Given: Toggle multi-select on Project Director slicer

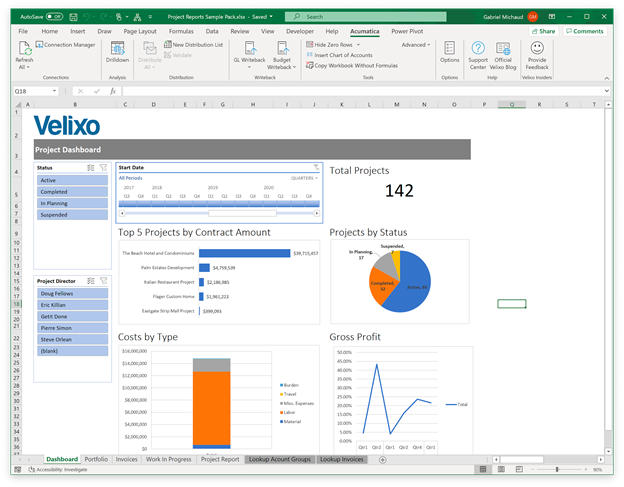Looking at the screenshot, I should pyautogui.click(x=91, y=281).
